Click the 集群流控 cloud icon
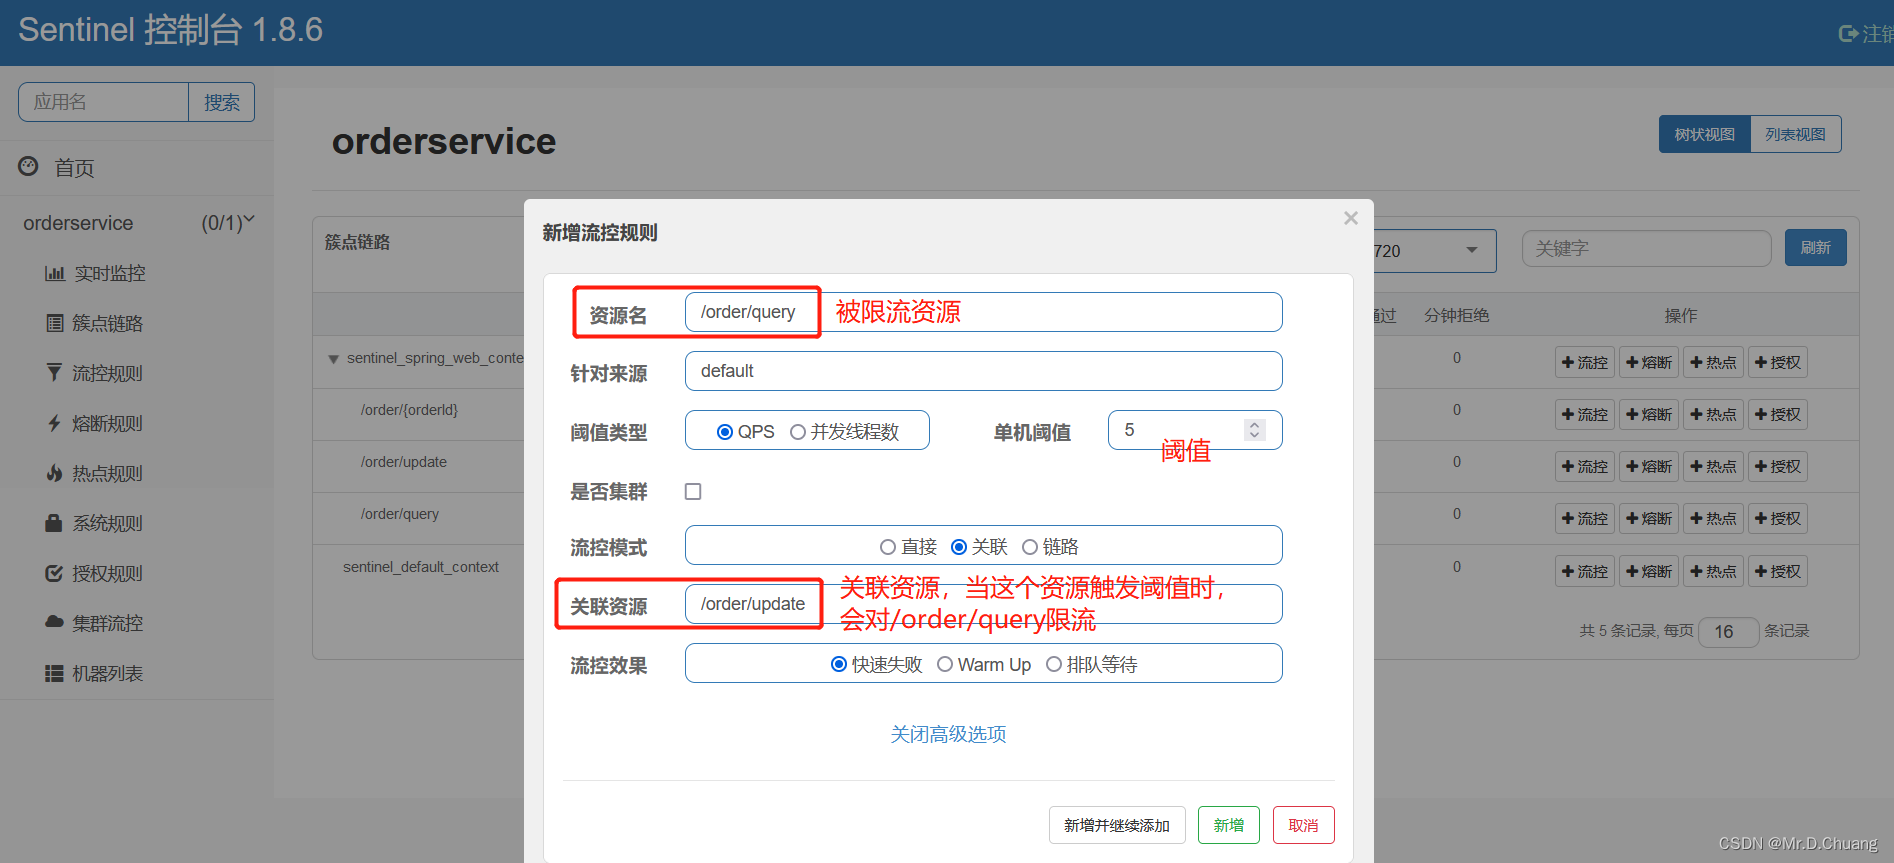Viewport: 1894px width, 863px height. point(54,622)
